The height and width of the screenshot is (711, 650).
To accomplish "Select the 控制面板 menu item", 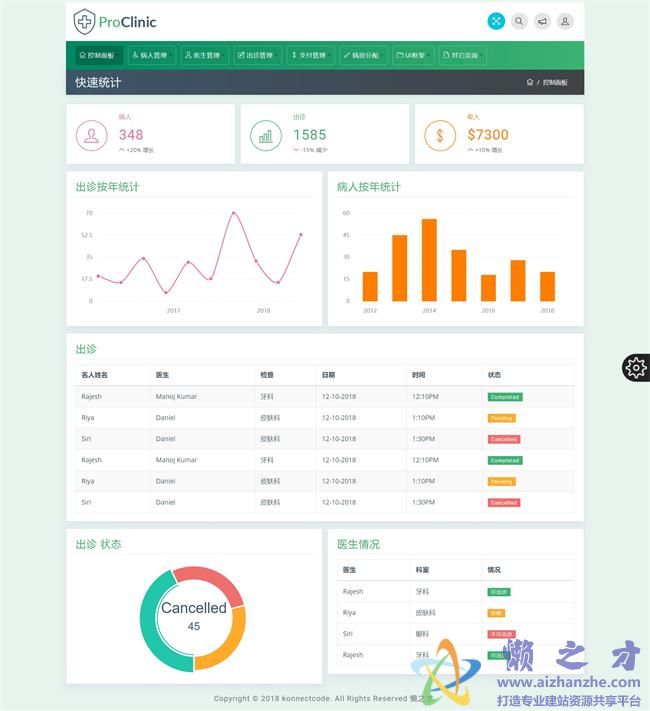I will coord(97,56).
